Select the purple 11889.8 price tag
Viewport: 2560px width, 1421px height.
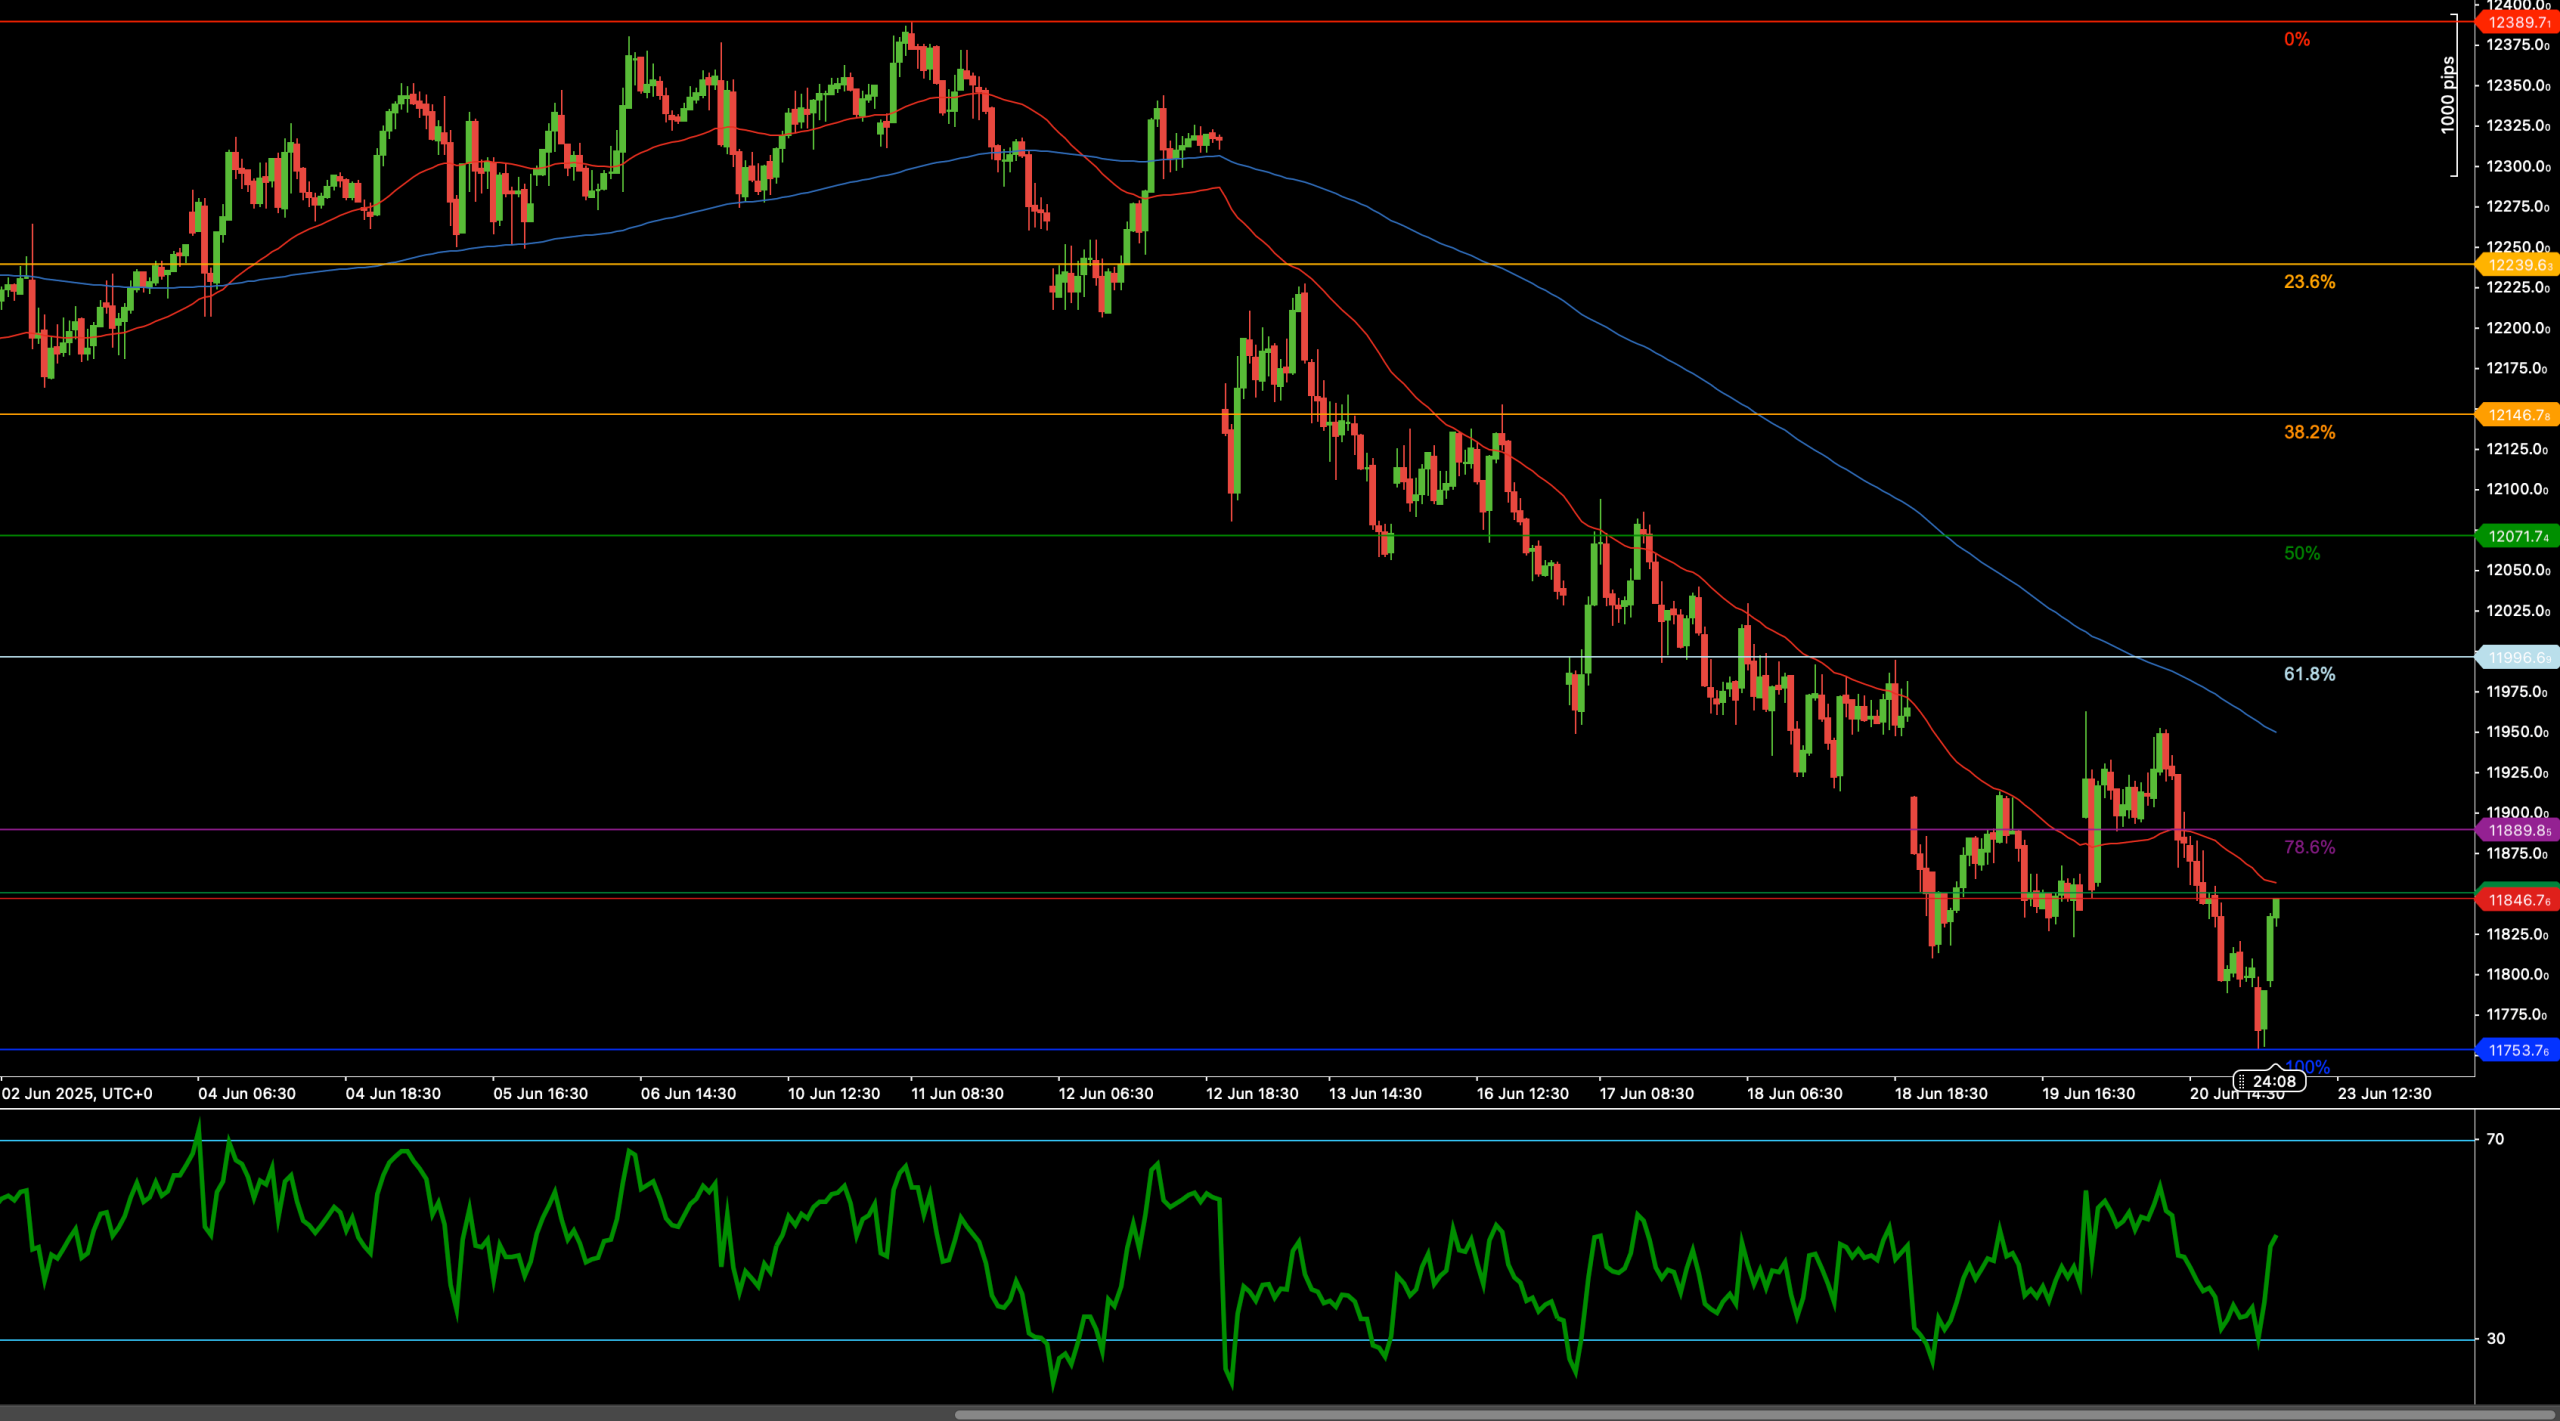click(2517, 831)
